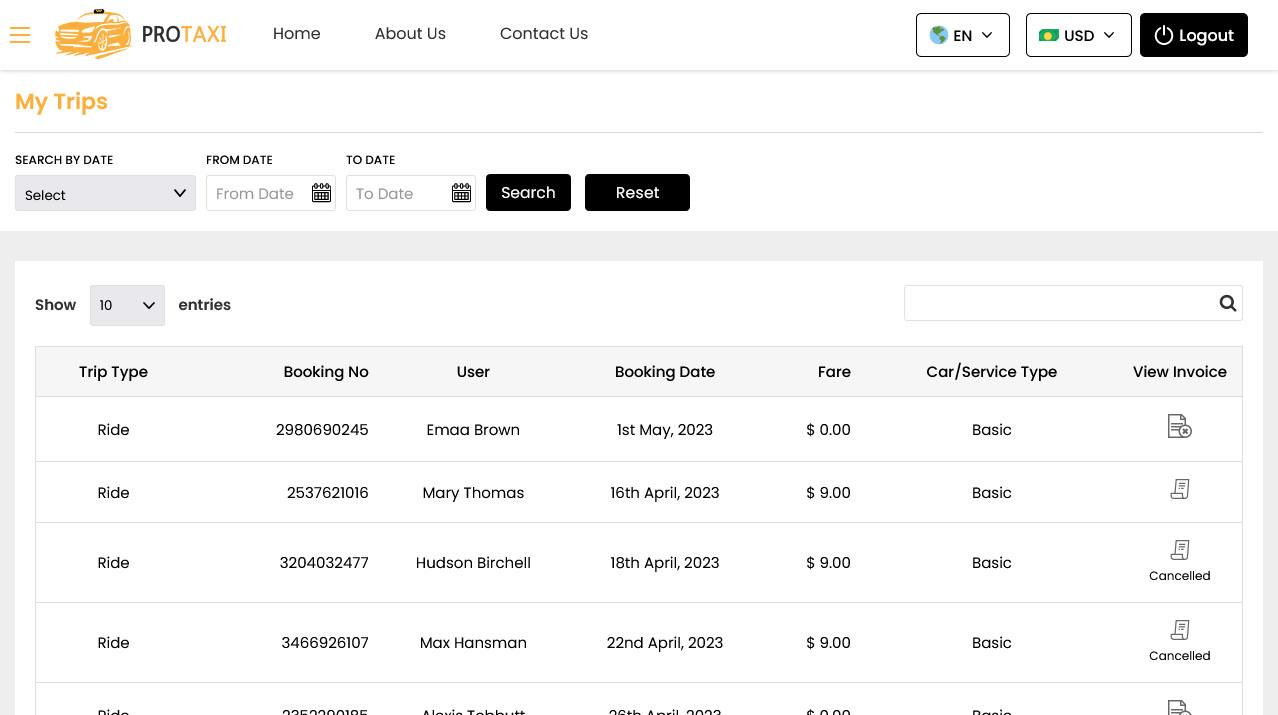Select booking number 3204032477

324,563
